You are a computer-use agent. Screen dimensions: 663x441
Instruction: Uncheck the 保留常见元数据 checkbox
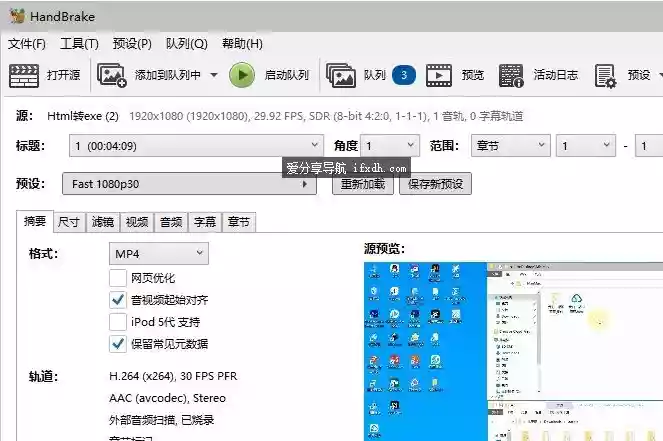click(x=118, y=344)
